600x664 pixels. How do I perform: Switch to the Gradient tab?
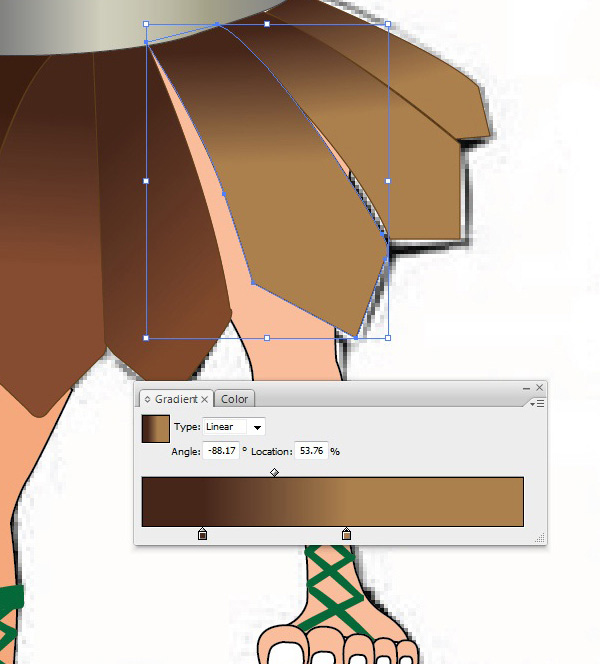176,399
